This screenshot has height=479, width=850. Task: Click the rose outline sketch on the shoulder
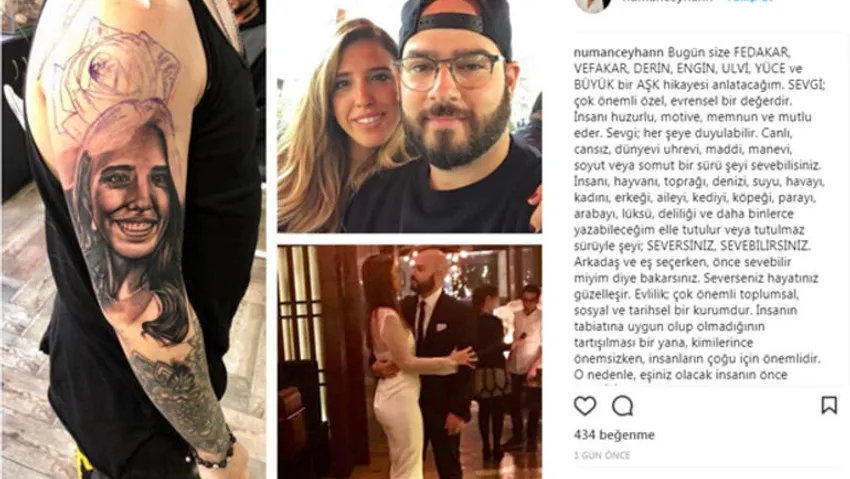click(x=117, y=76)
